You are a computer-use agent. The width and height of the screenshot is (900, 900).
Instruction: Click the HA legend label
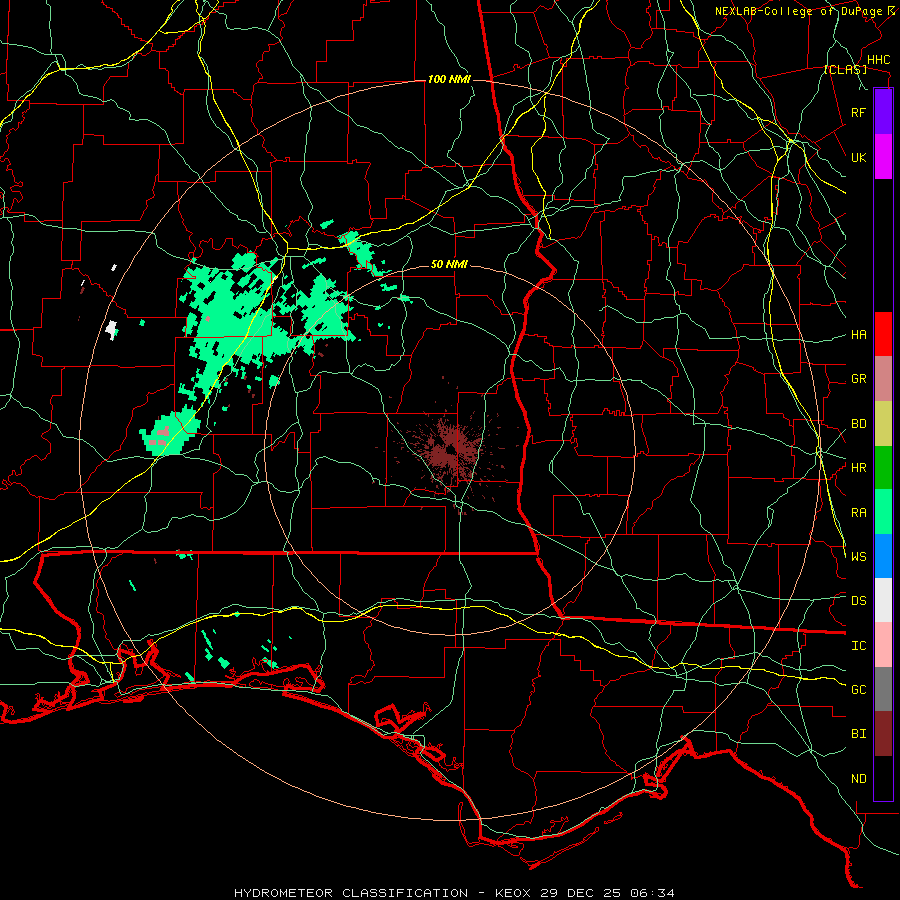858,335
